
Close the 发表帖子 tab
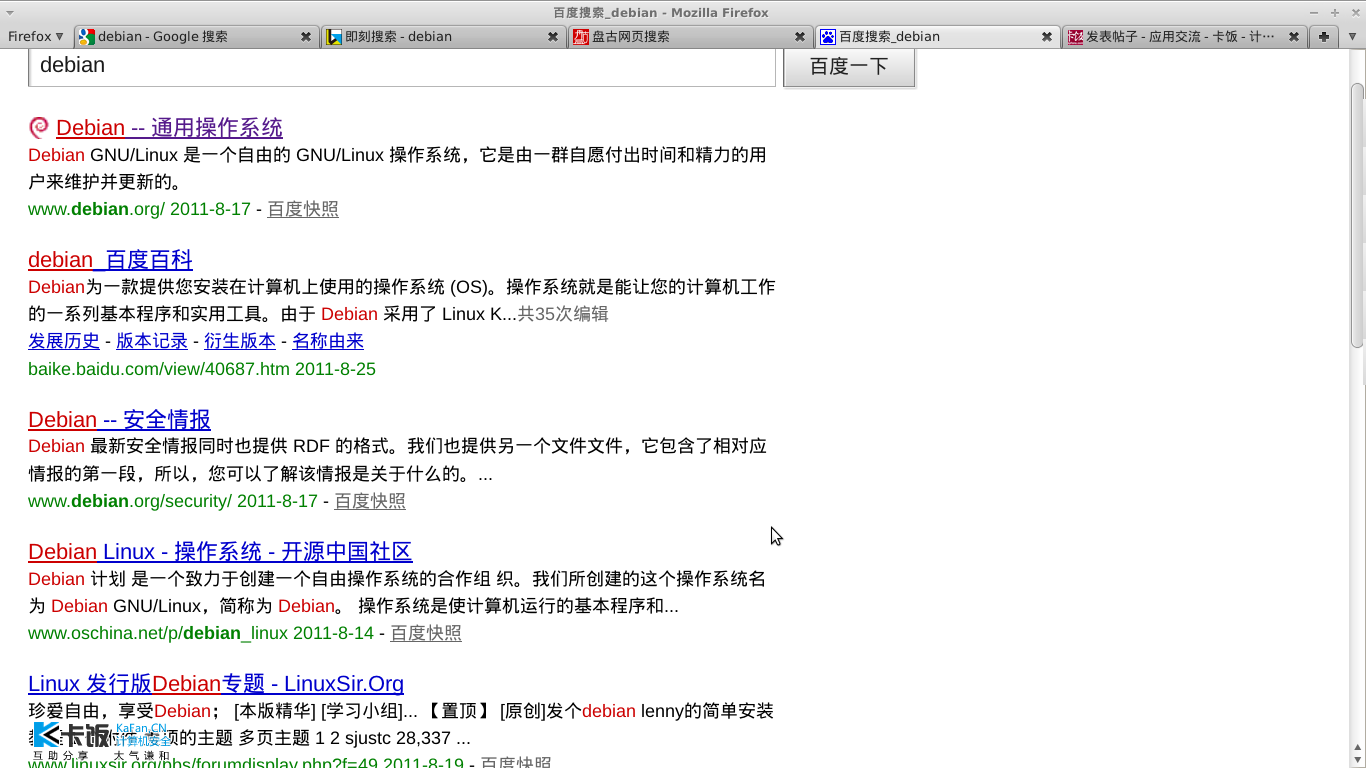pyautogui.click(x=1294, y=36)
